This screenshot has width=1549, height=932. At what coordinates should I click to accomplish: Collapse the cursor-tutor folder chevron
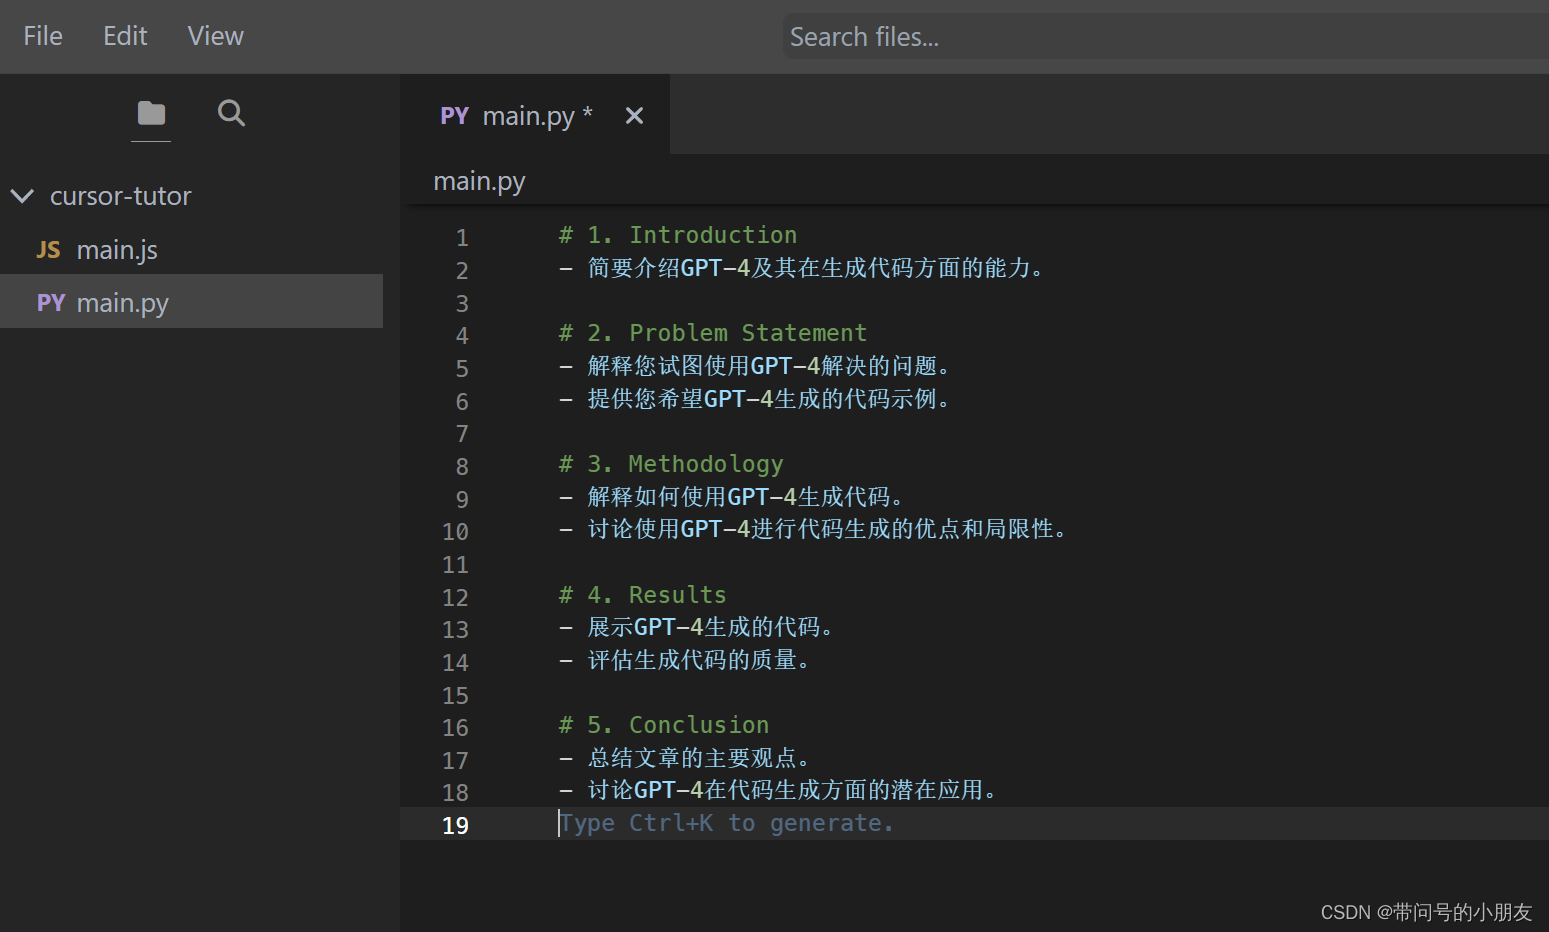tap(22, 196)
